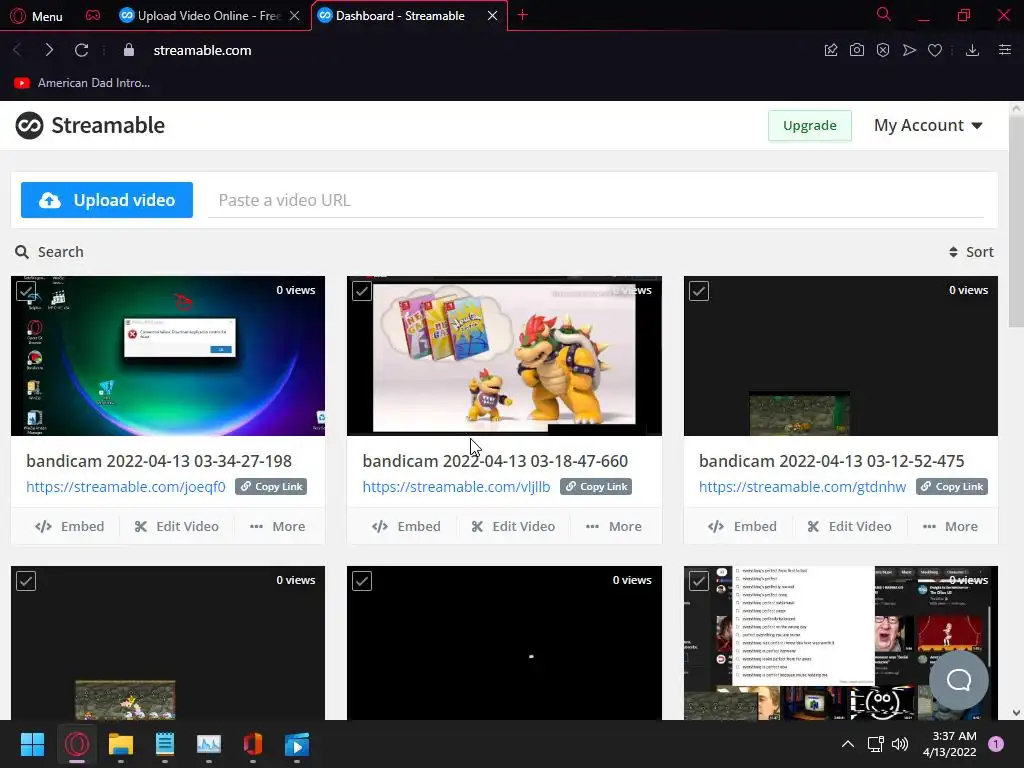Open the volume speaker tray icon
The height and width of the screenshot is (768, 1024).
click(900, 744)
